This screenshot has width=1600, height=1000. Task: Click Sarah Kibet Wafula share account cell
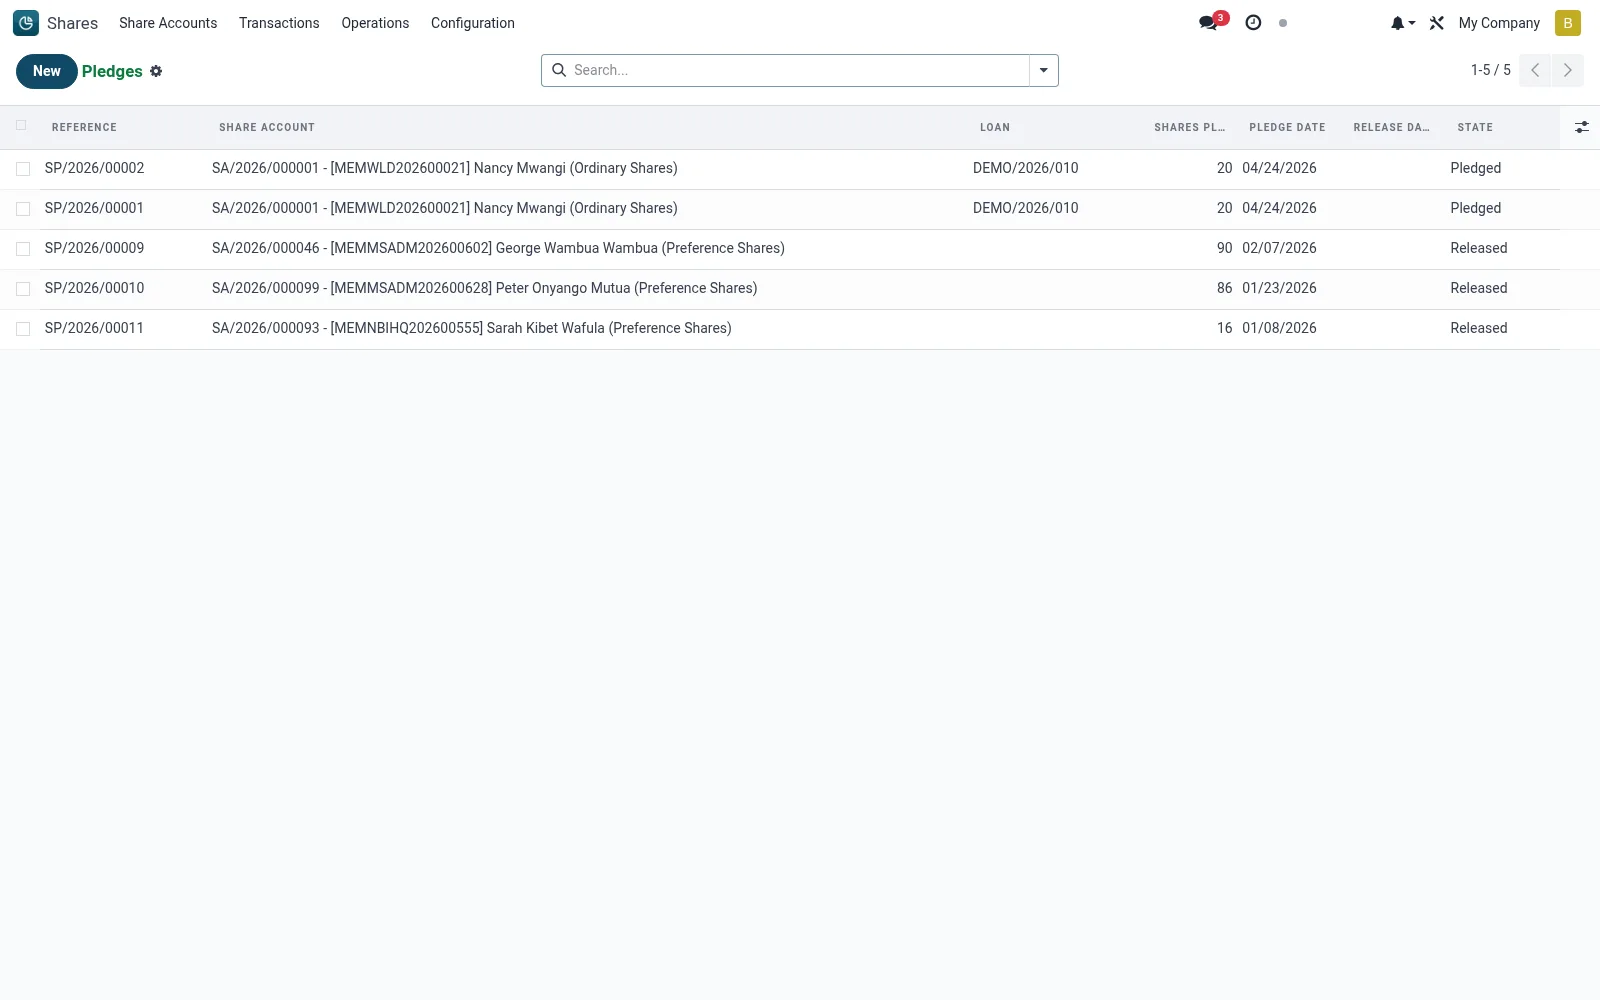click(471, 328)
